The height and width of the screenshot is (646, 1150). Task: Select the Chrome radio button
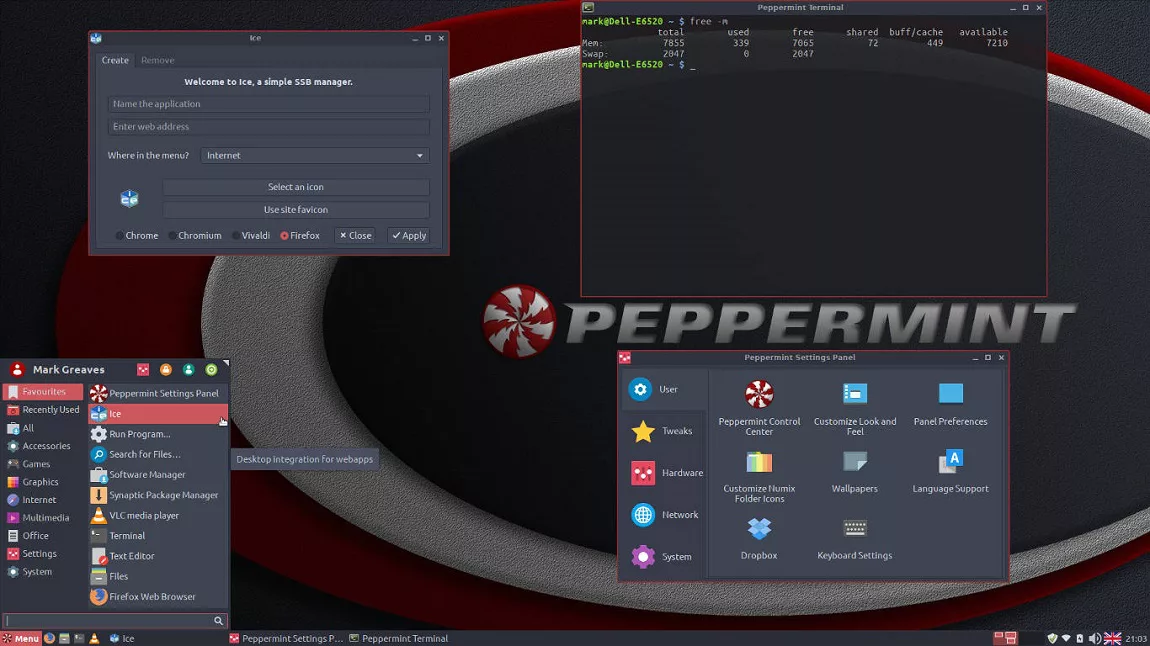[136, 235]
